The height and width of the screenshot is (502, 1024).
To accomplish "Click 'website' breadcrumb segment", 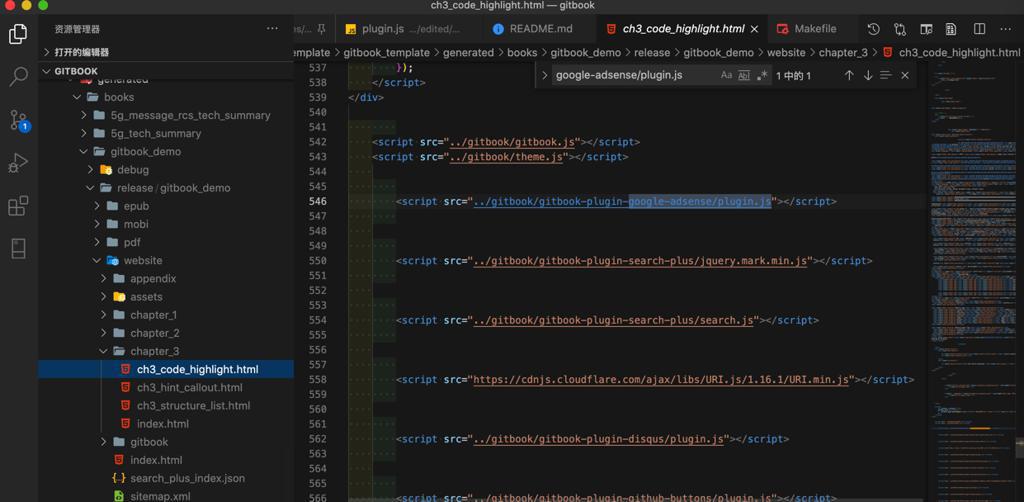I will [786, 53].
